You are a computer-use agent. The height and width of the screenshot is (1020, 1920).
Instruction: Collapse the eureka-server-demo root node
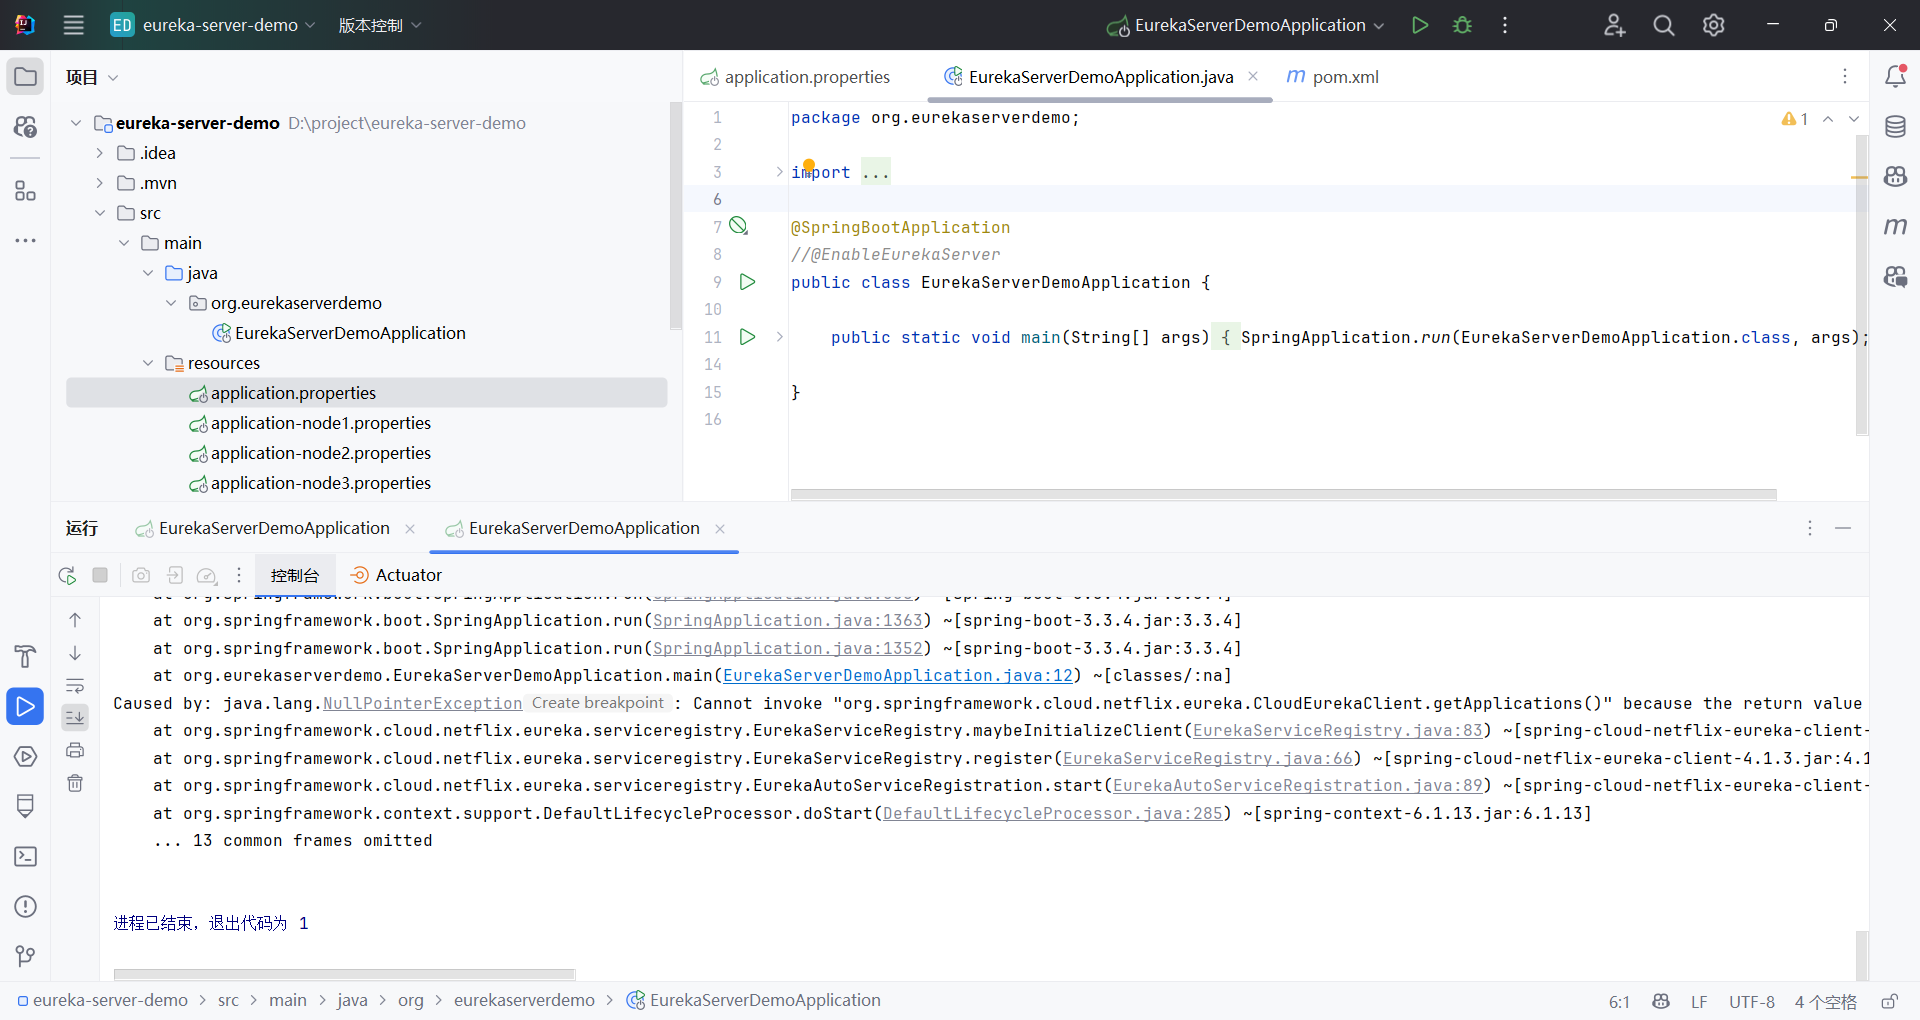pos(76,123)
